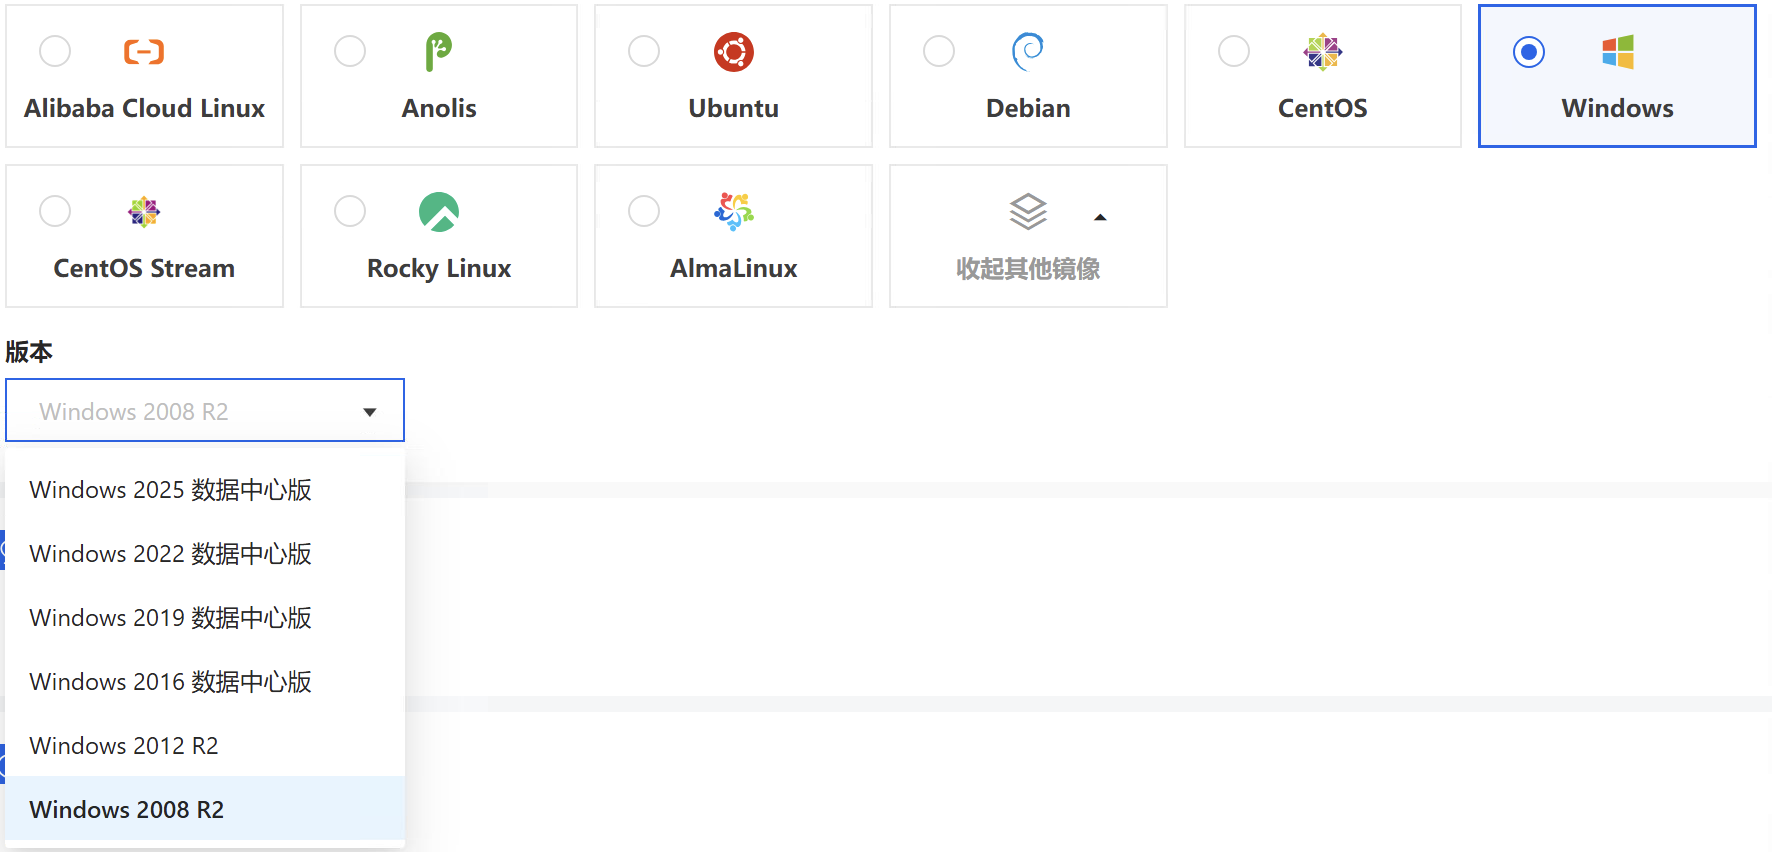
Task: Select the CentOS radio button
Action: tap(1234, 51)
